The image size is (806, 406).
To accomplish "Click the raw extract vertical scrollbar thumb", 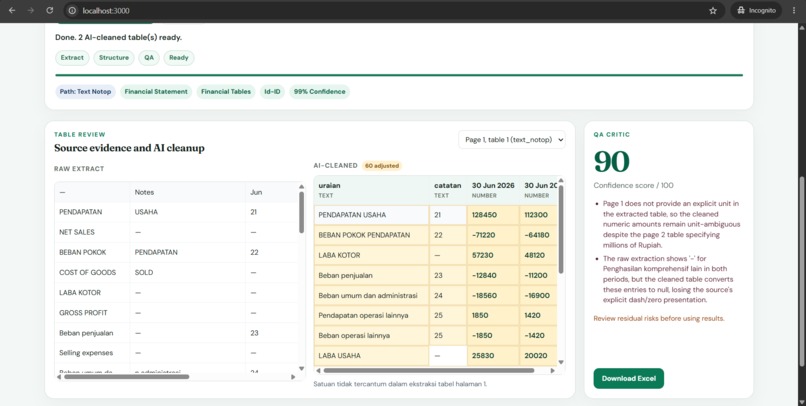I will click(301, 212).
